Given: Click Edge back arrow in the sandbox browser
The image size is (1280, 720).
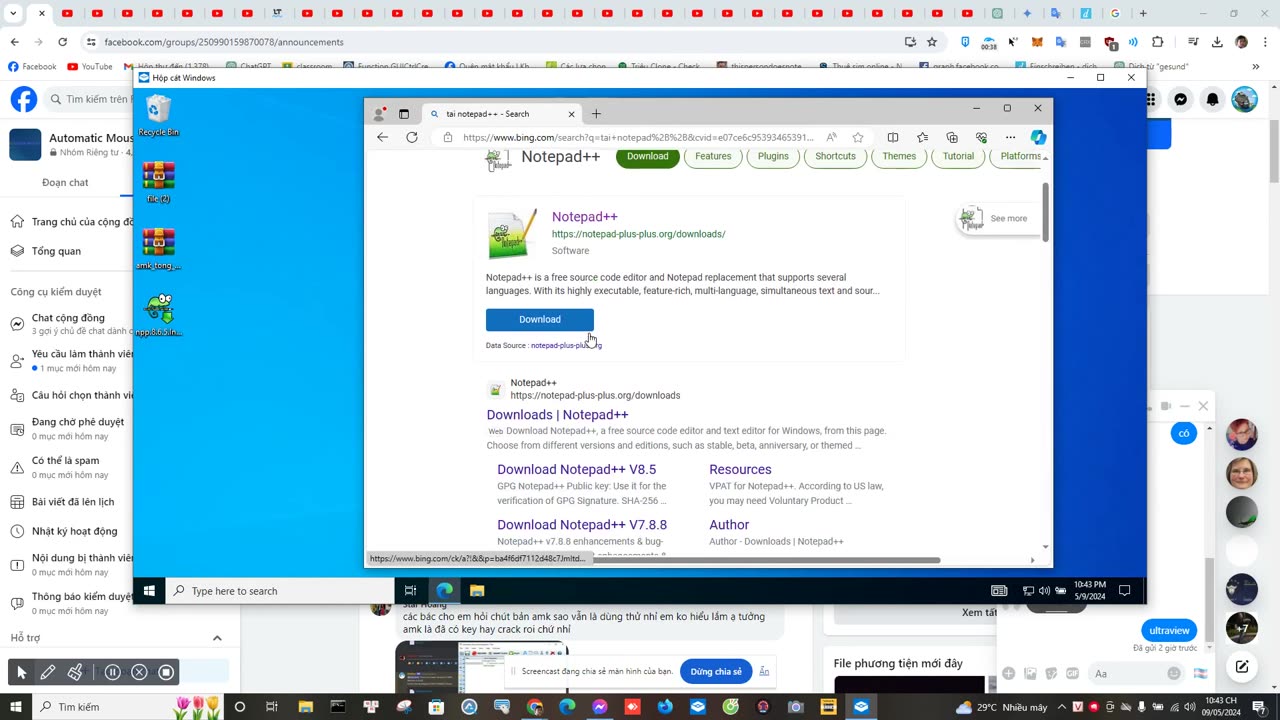Looking at the screenshot, I should coord(382,137).
